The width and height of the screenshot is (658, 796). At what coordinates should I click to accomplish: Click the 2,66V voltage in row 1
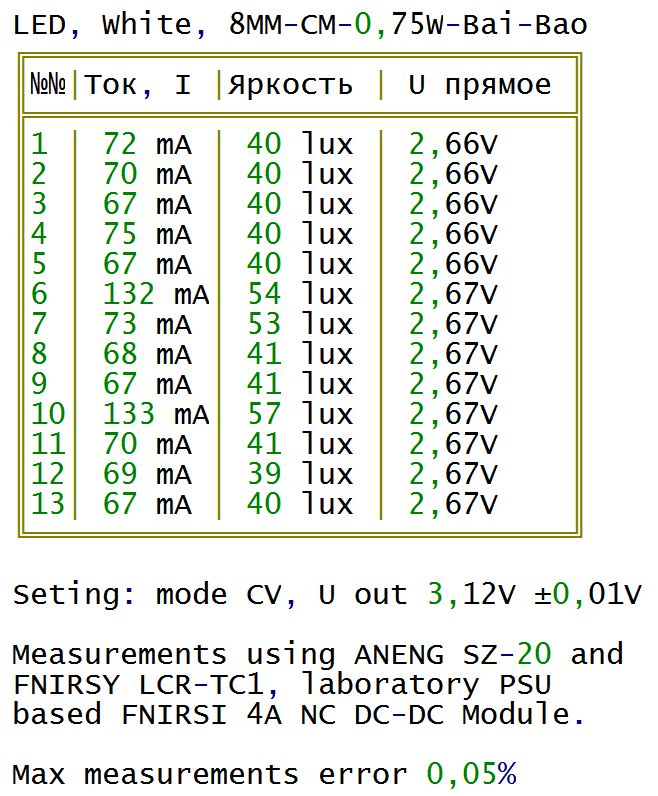click(453, 145)
